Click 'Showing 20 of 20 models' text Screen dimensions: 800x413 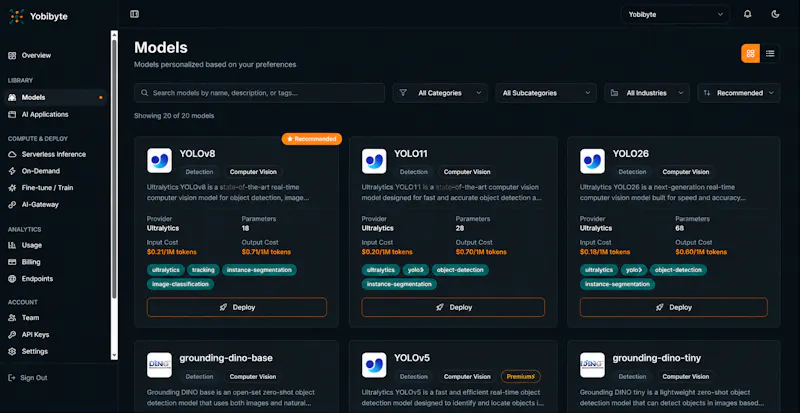[174, 116]
